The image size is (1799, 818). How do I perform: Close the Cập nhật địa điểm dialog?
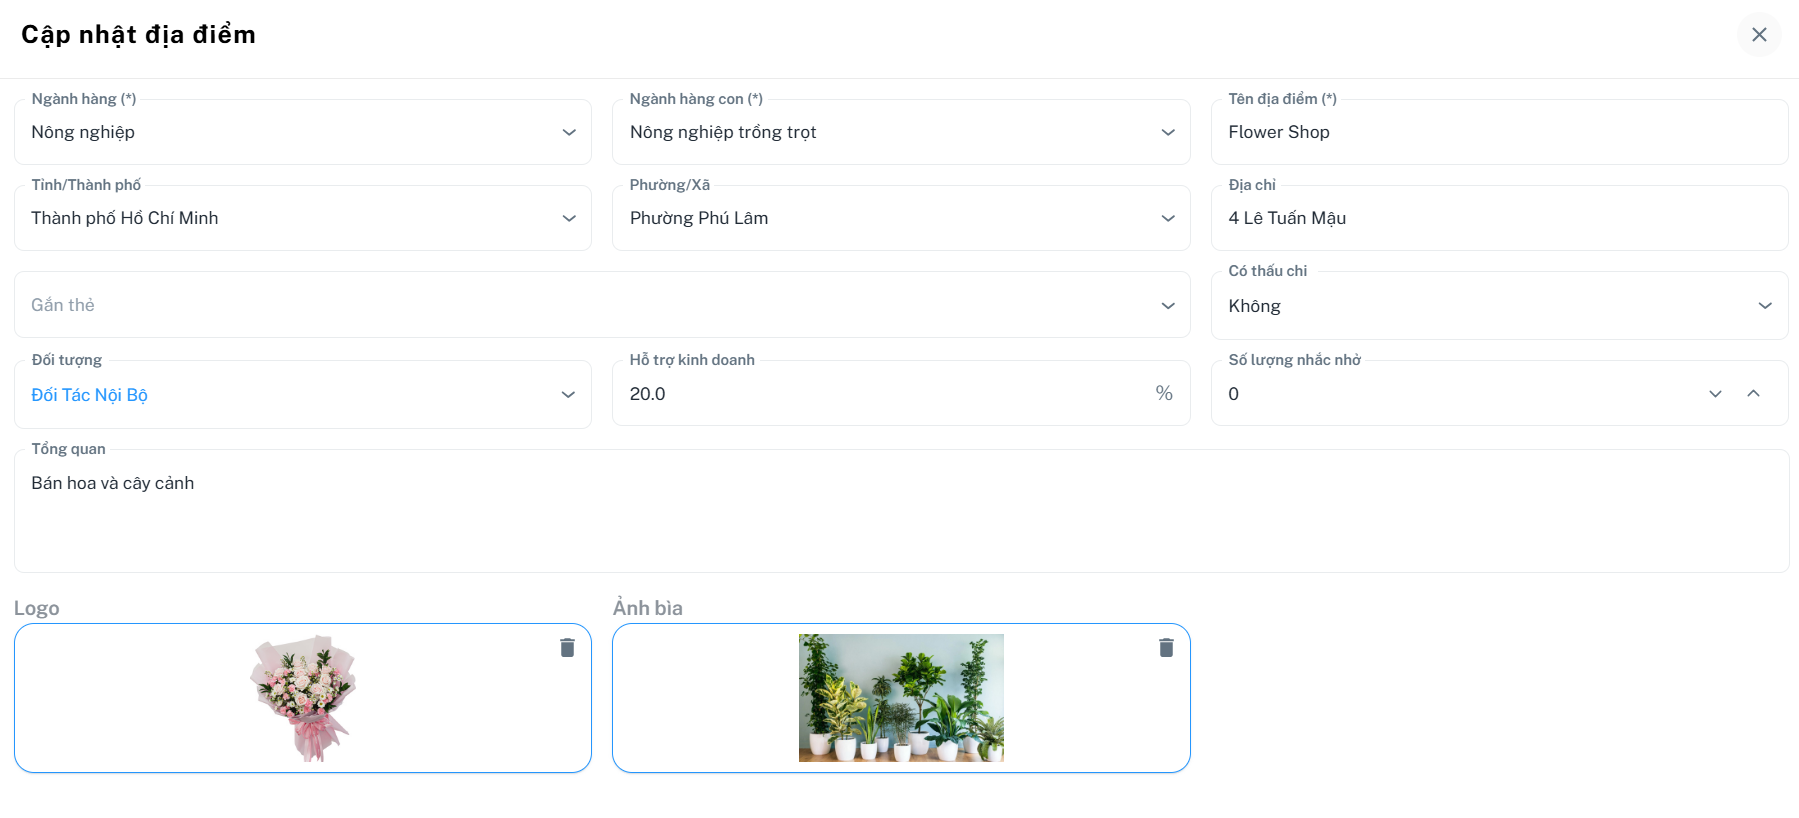(1759, 35)
